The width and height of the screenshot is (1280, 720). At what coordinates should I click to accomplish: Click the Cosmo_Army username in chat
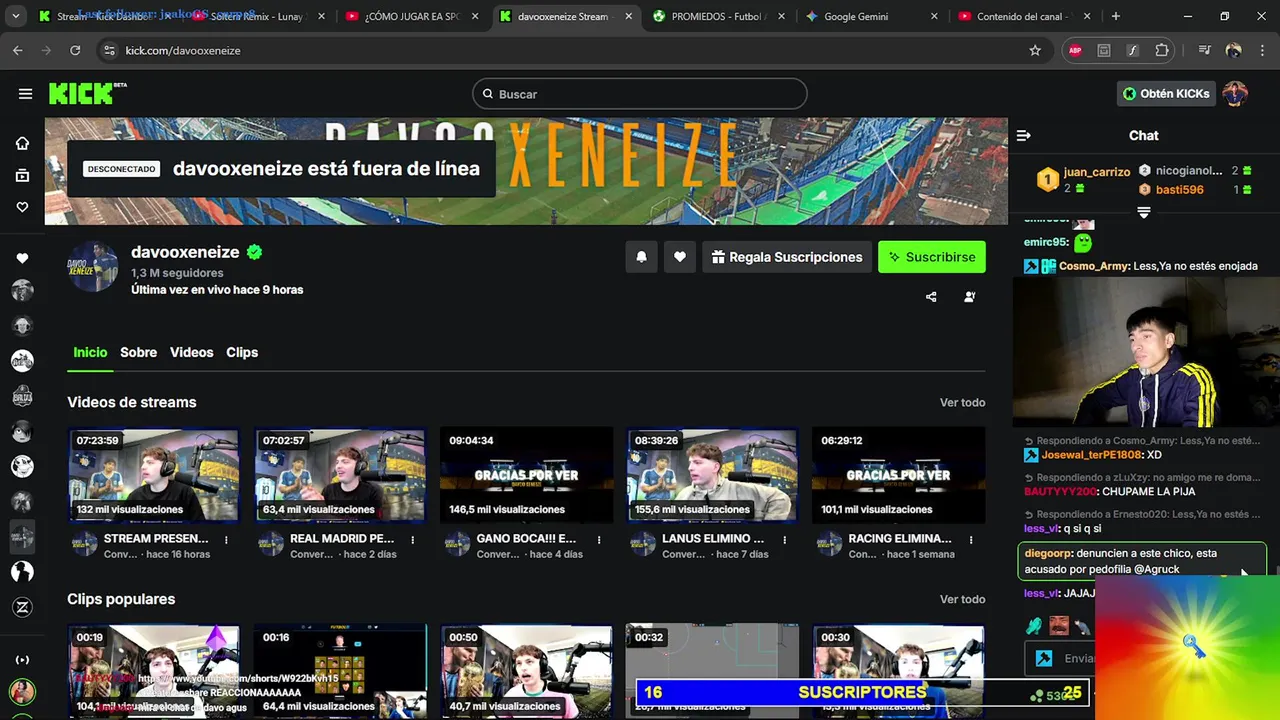[x=1095, y=266]
